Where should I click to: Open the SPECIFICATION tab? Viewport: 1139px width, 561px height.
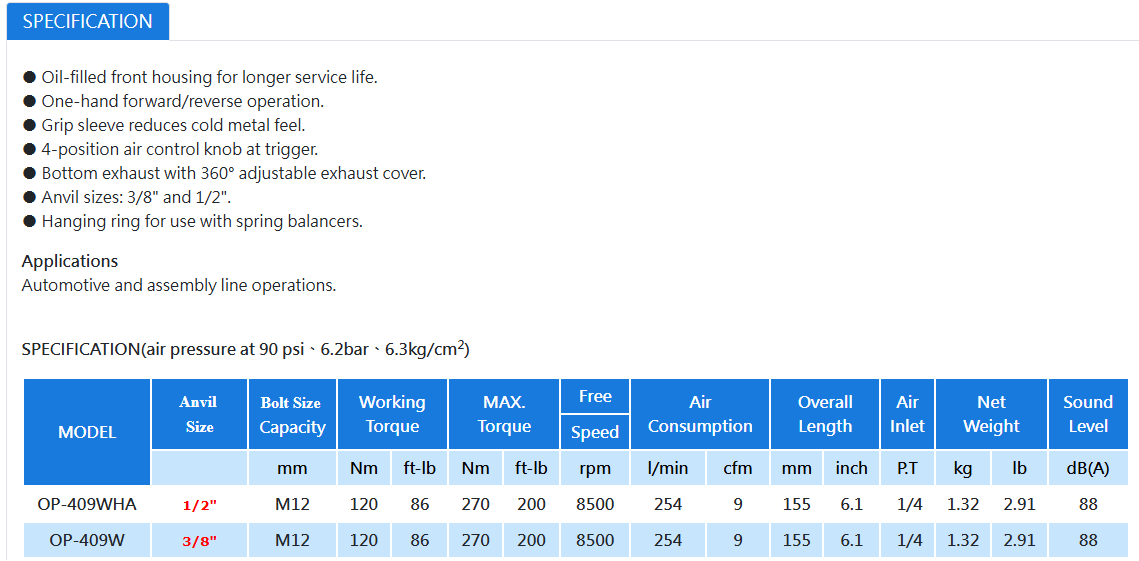coord(88,21)
